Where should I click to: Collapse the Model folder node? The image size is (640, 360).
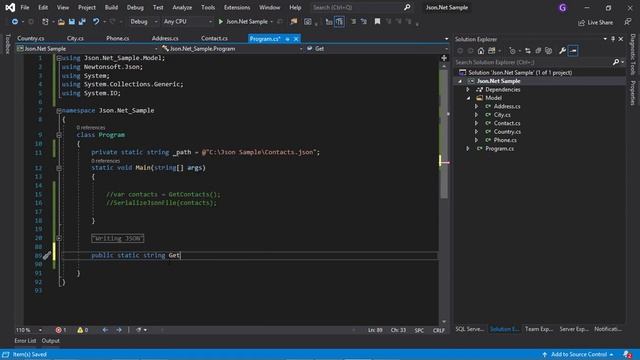click(468, 98)
